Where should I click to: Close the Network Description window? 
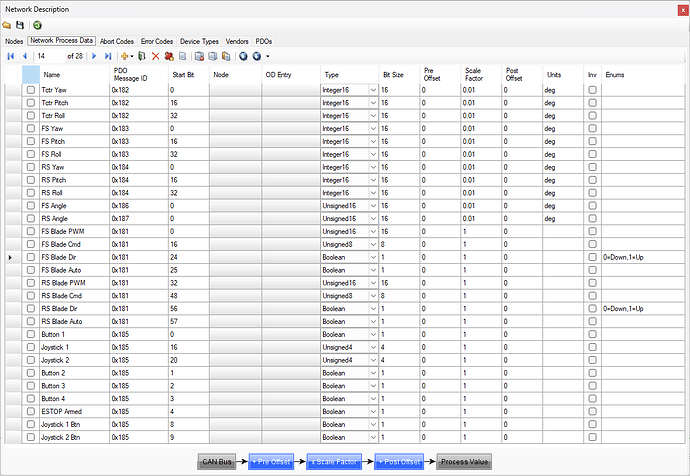(x=683, y=10)
